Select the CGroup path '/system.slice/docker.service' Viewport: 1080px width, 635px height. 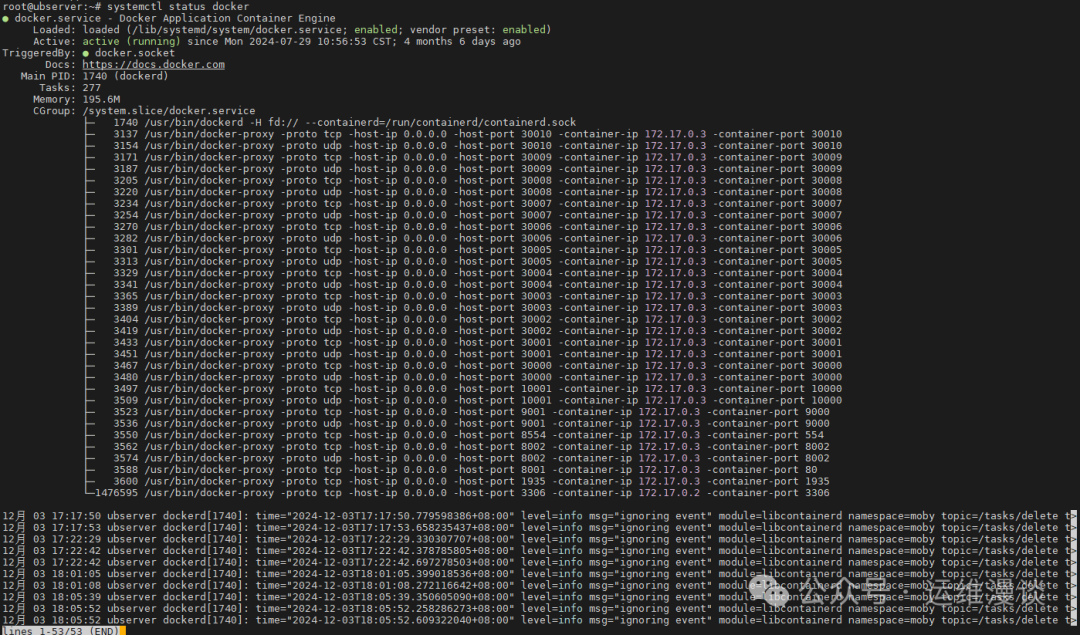point(169,111)
